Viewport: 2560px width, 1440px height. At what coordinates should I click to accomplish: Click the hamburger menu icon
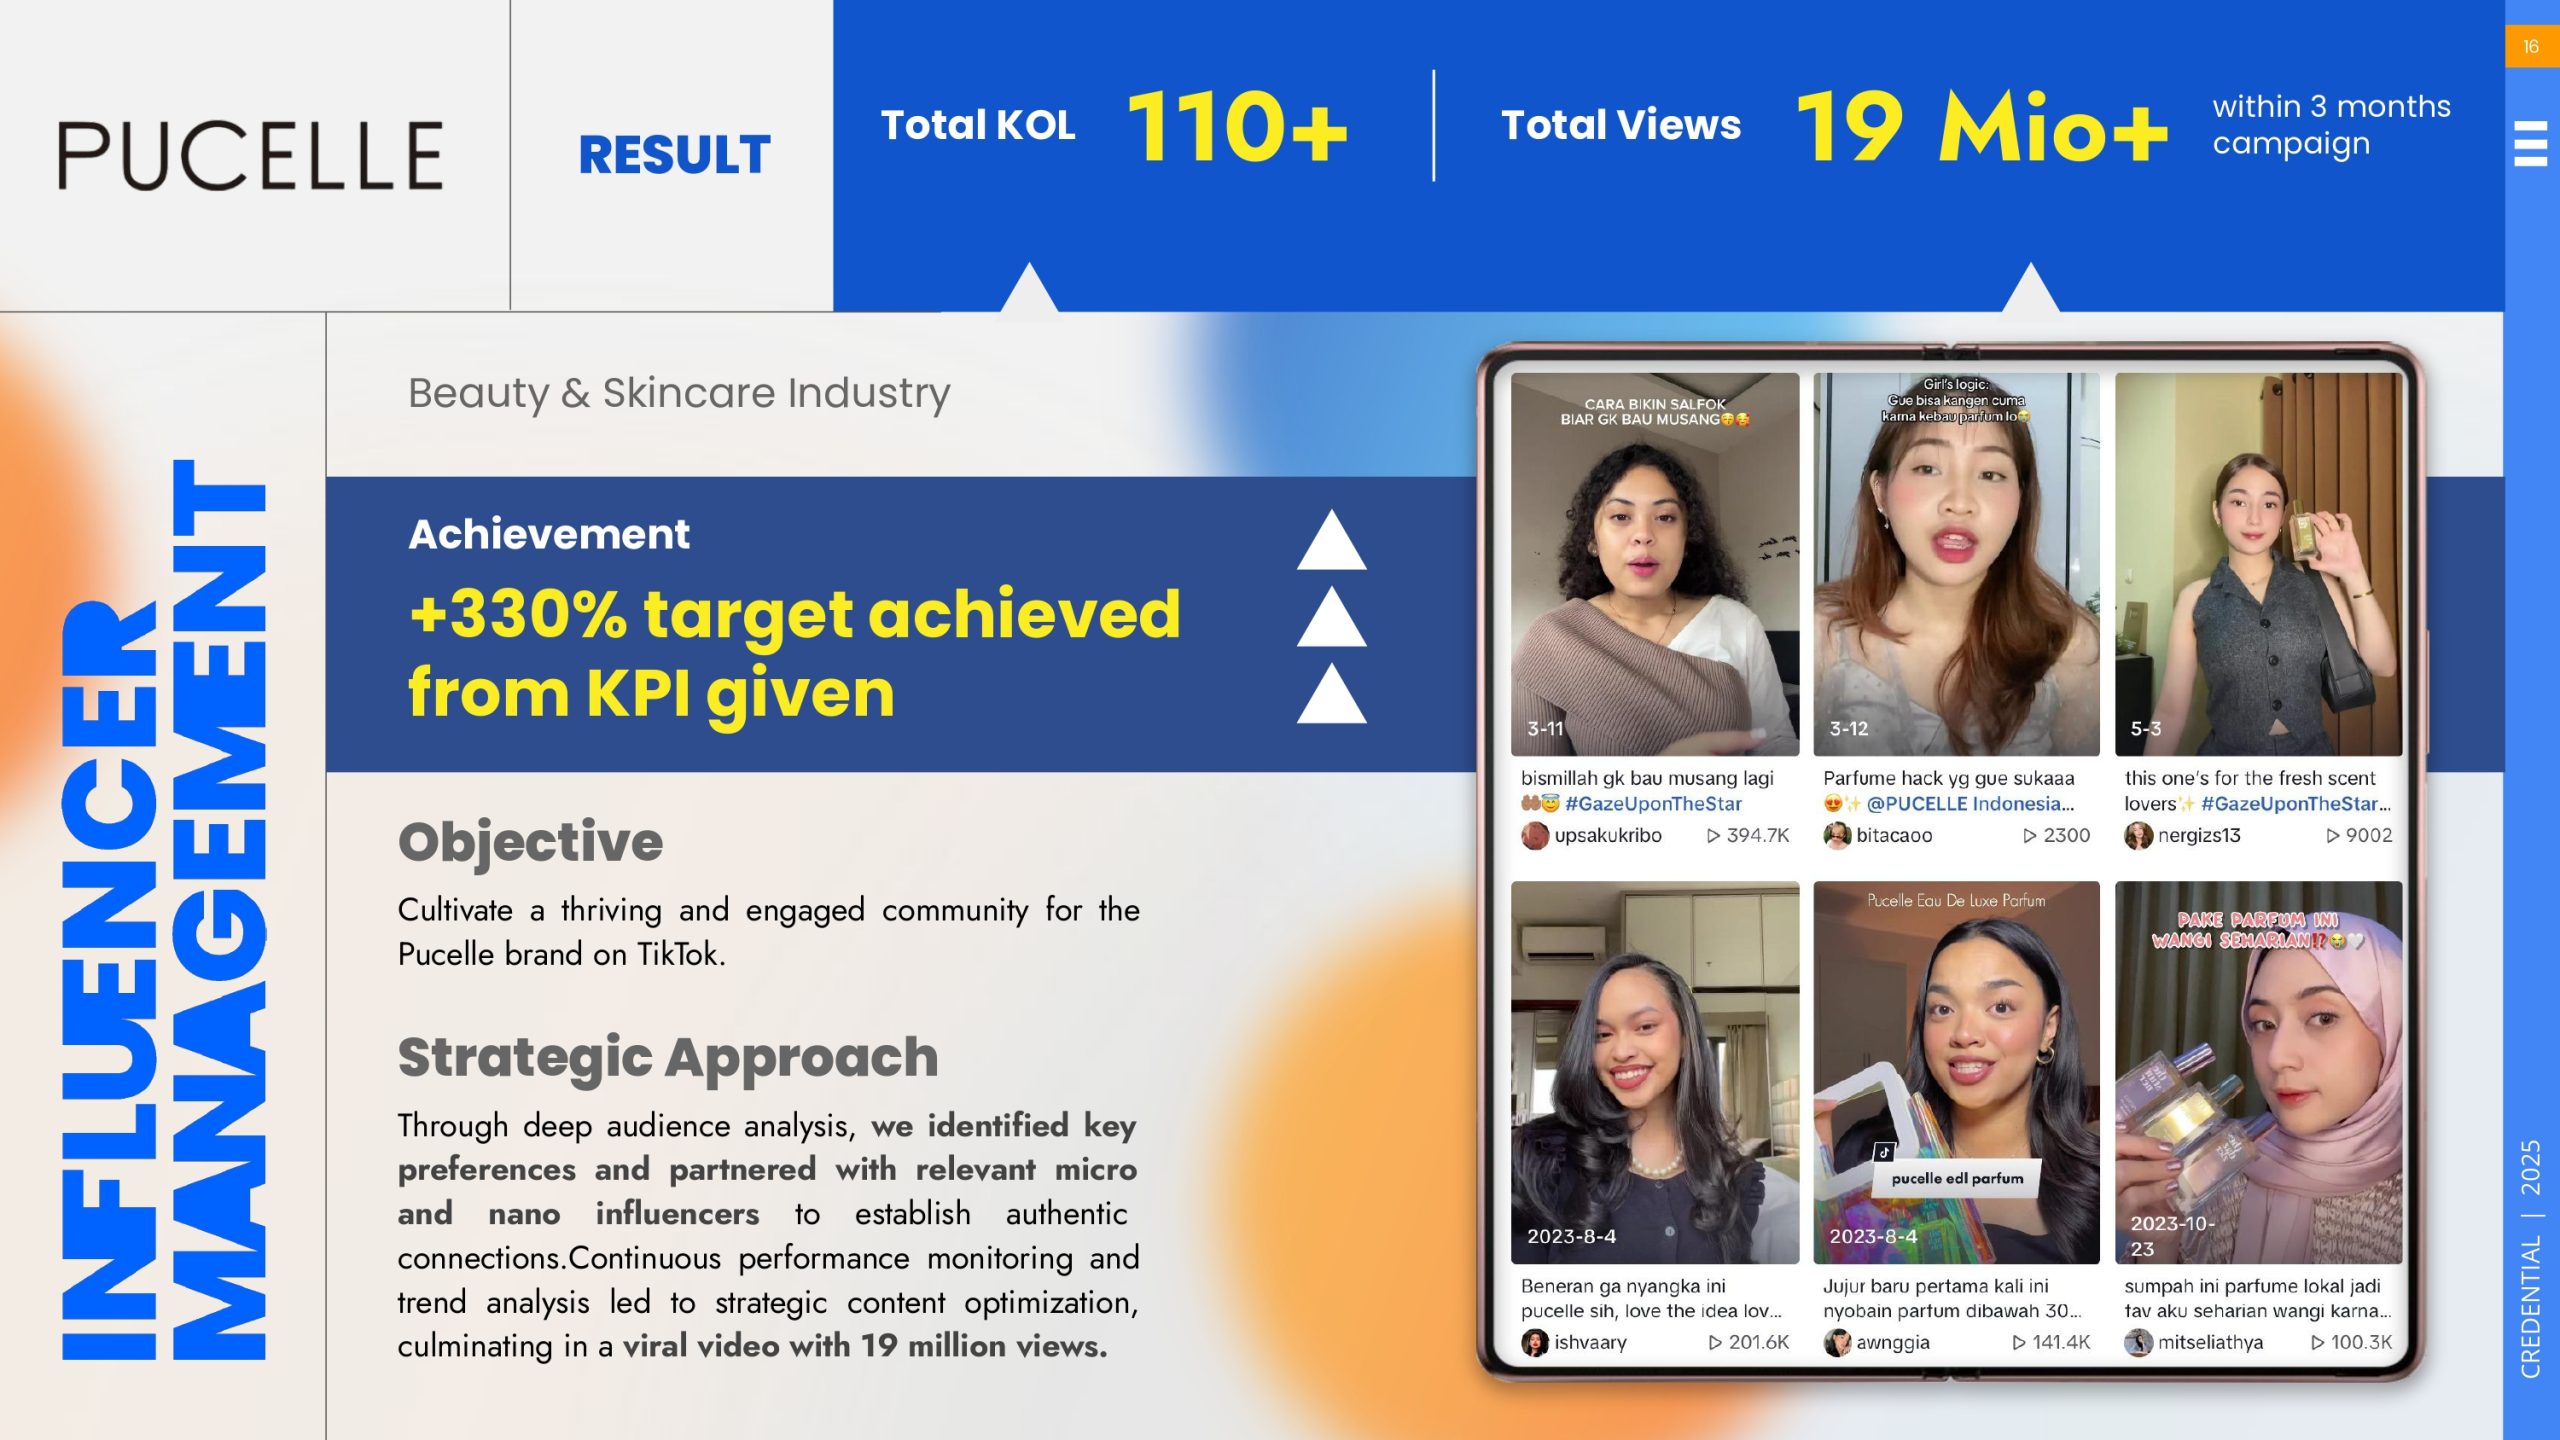point(2530,143)
